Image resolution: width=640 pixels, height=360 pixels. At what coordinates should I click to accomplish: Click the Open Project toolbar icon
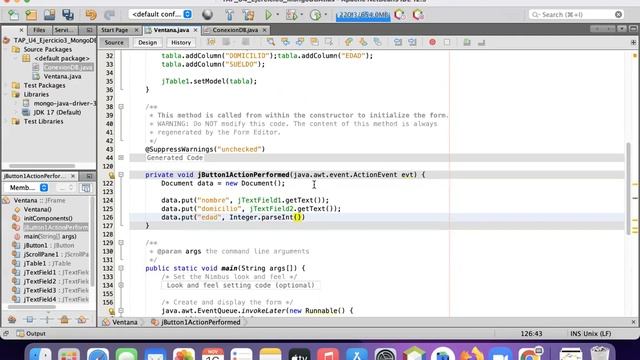tap(49, 15)
